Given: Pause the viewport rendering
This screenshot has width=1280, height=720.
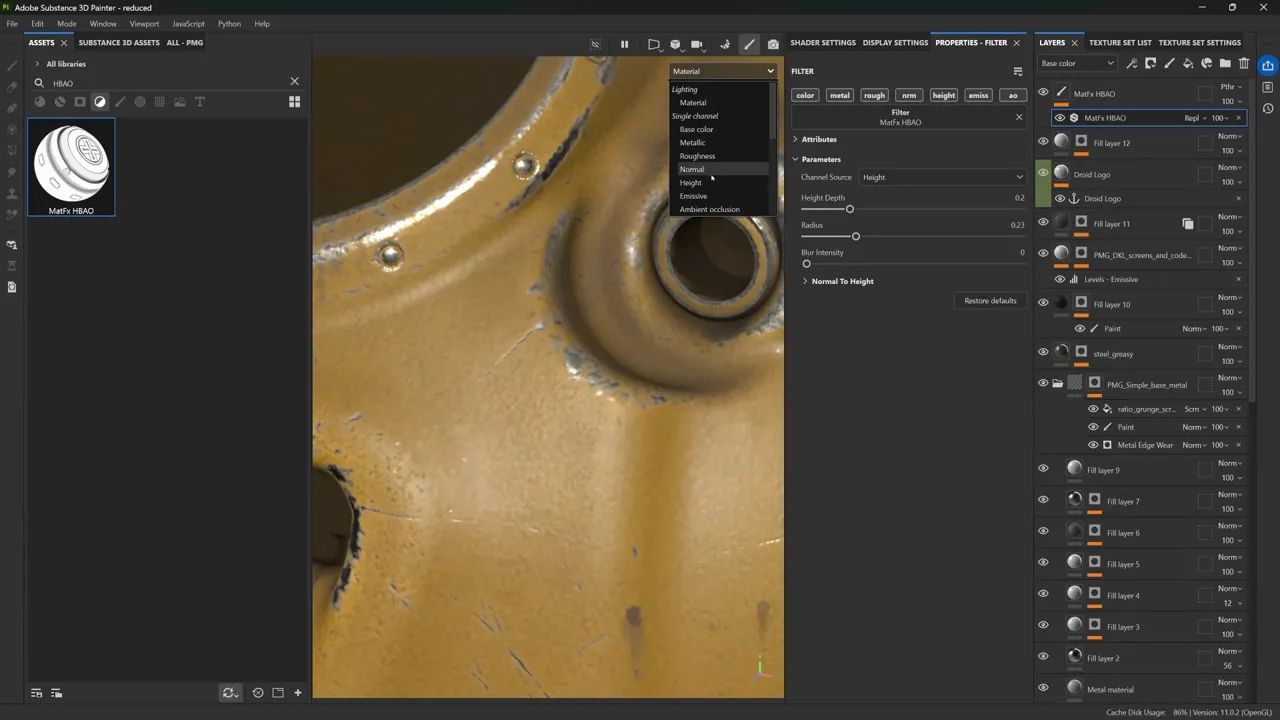Looking at the screenshot, I should [624, 44].
